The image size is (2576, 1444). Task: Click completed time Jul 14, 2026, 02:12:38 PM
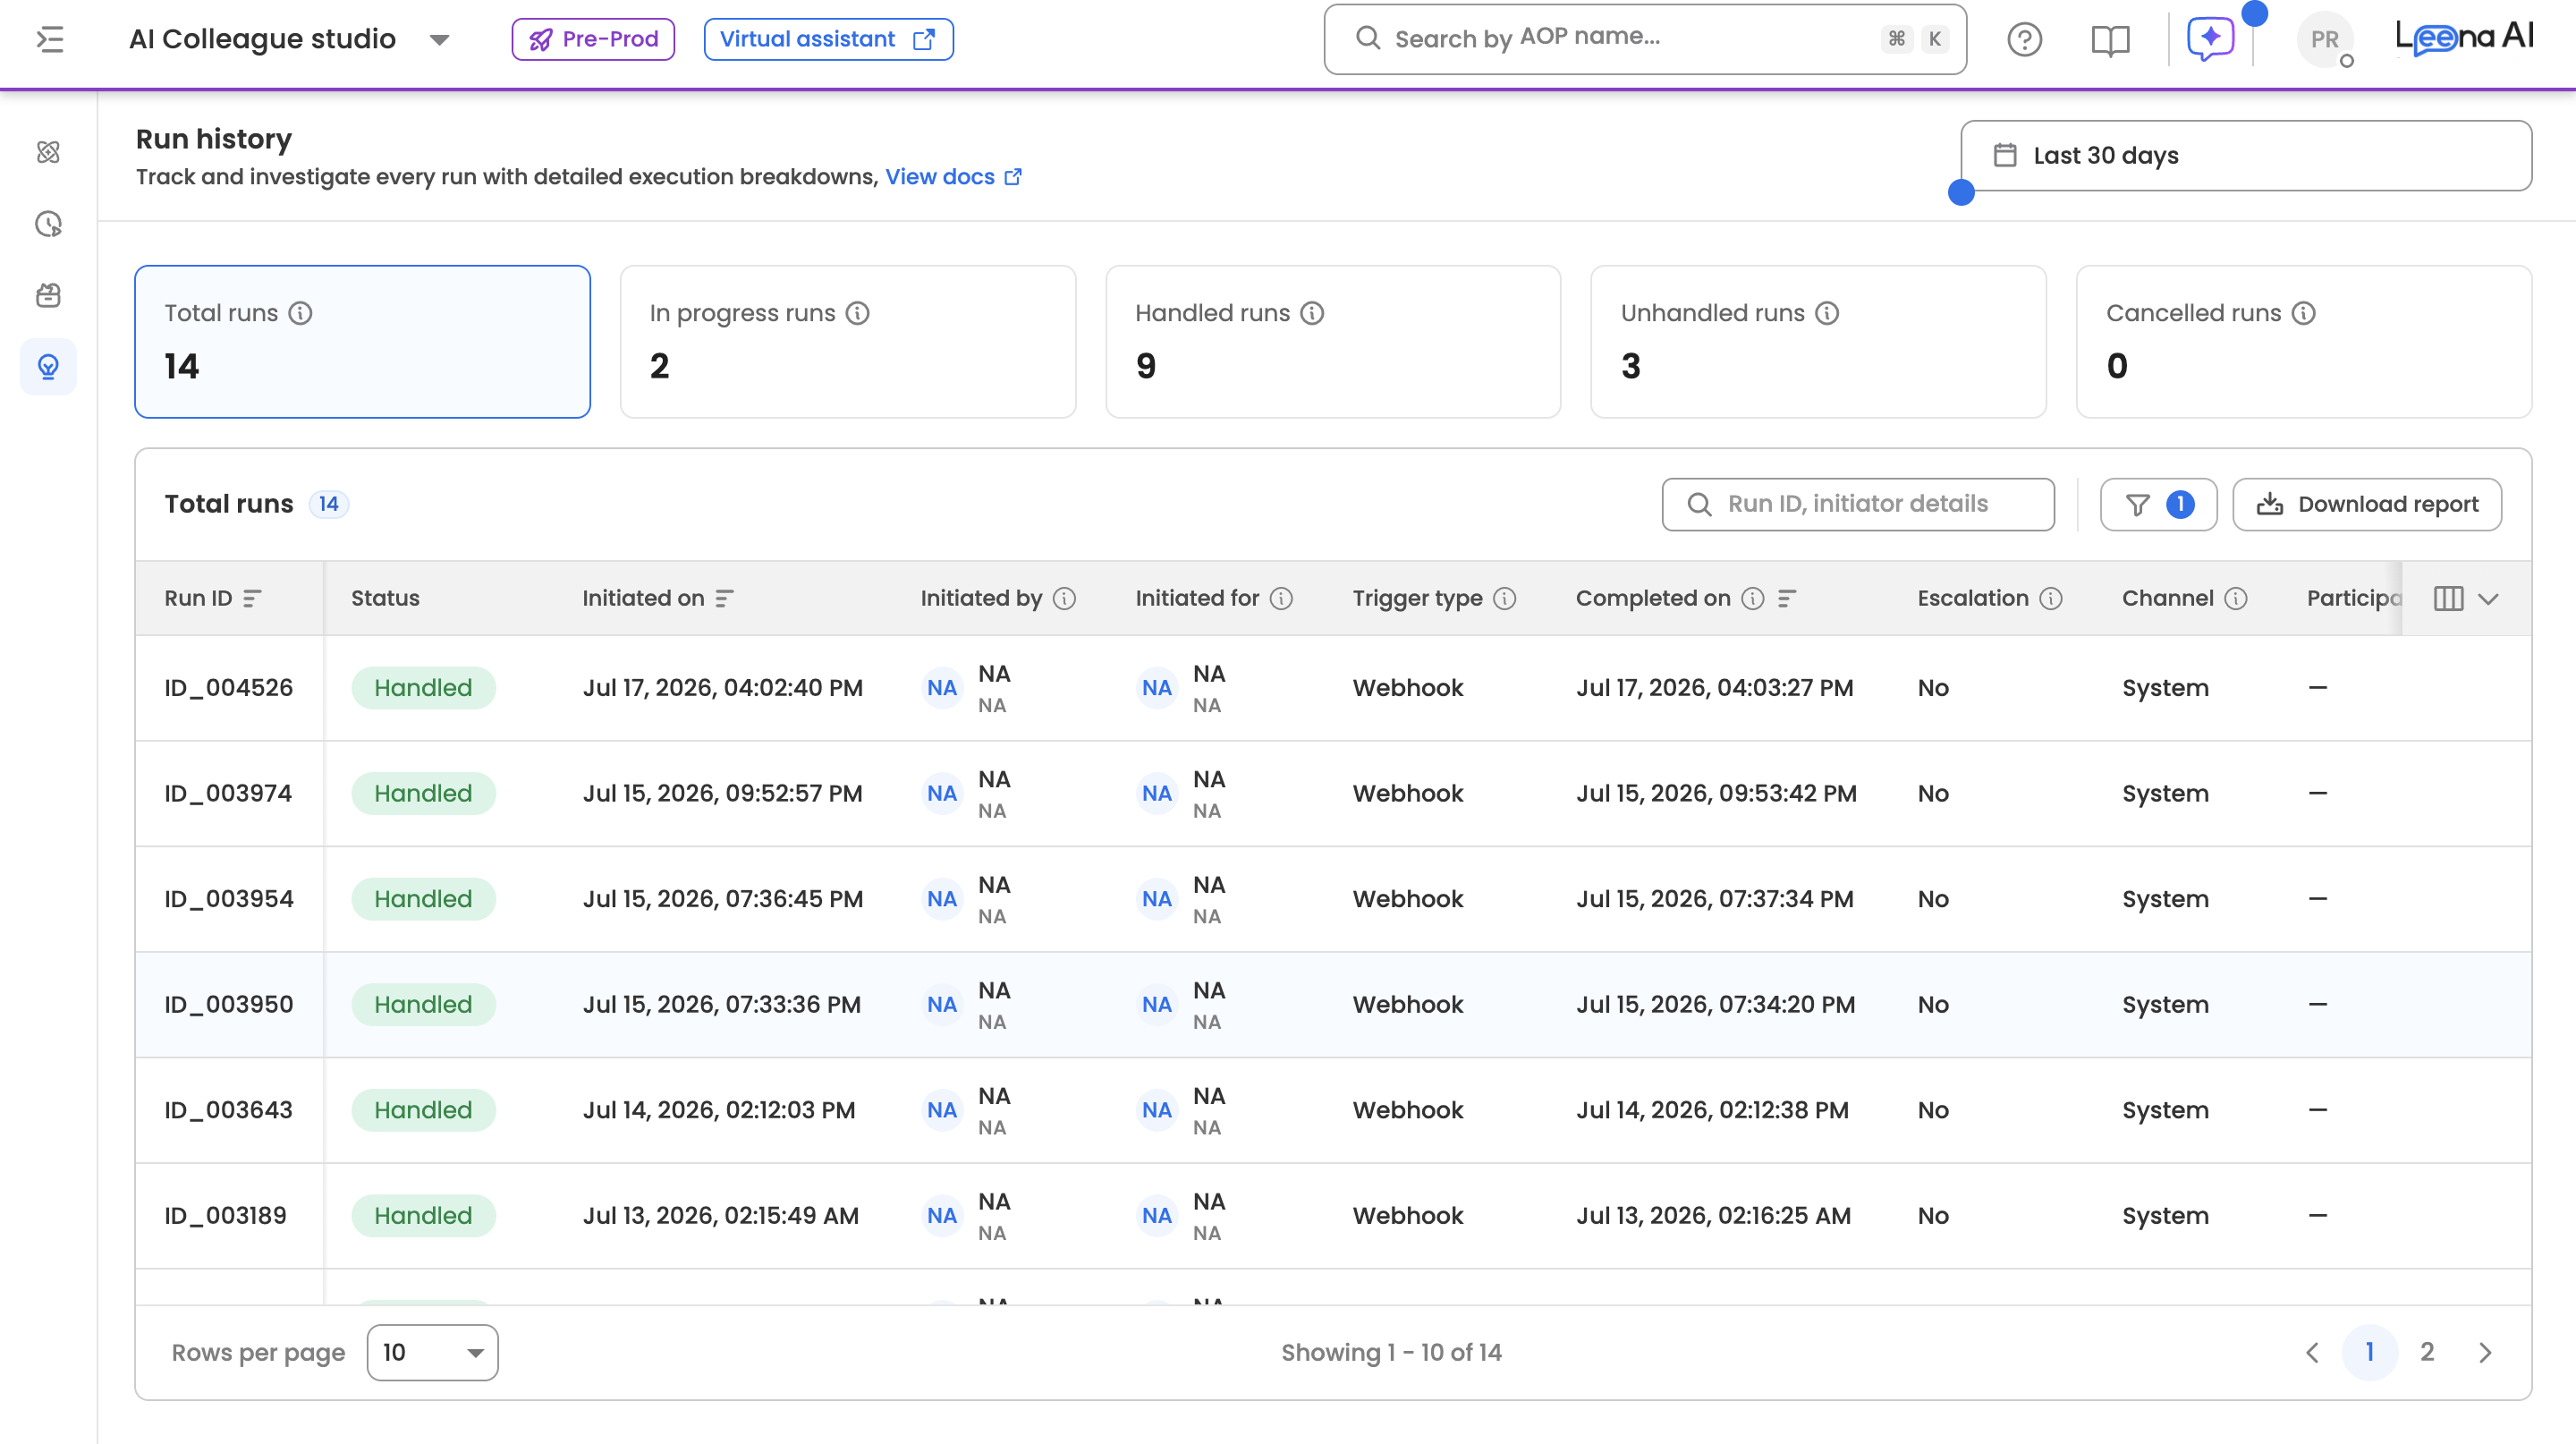coord(1712,1110)
